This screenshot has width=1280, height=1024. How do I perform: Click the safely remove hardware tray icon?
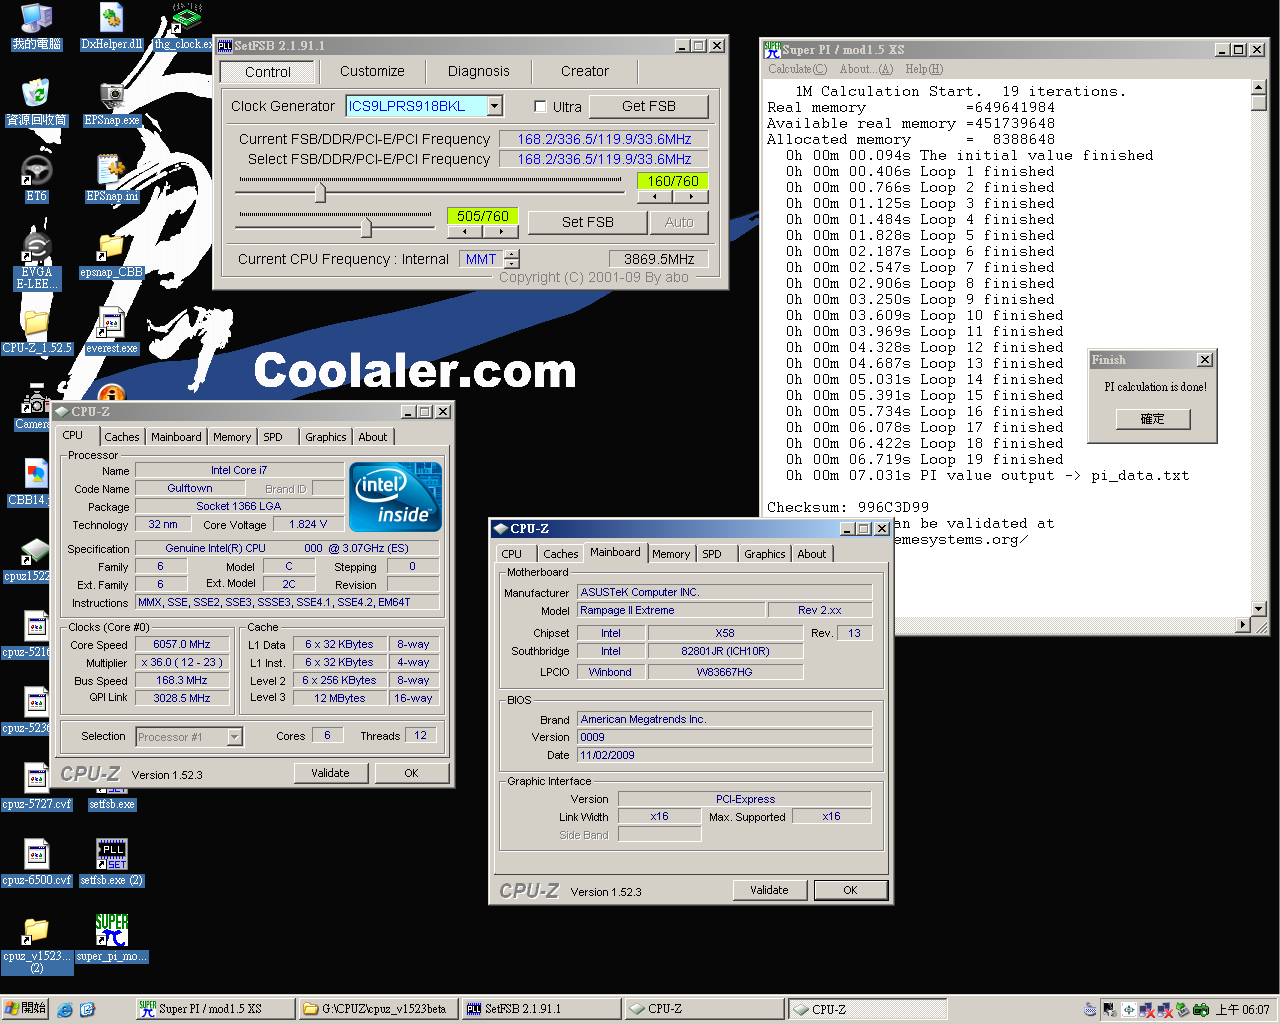click(1183, 1010)
